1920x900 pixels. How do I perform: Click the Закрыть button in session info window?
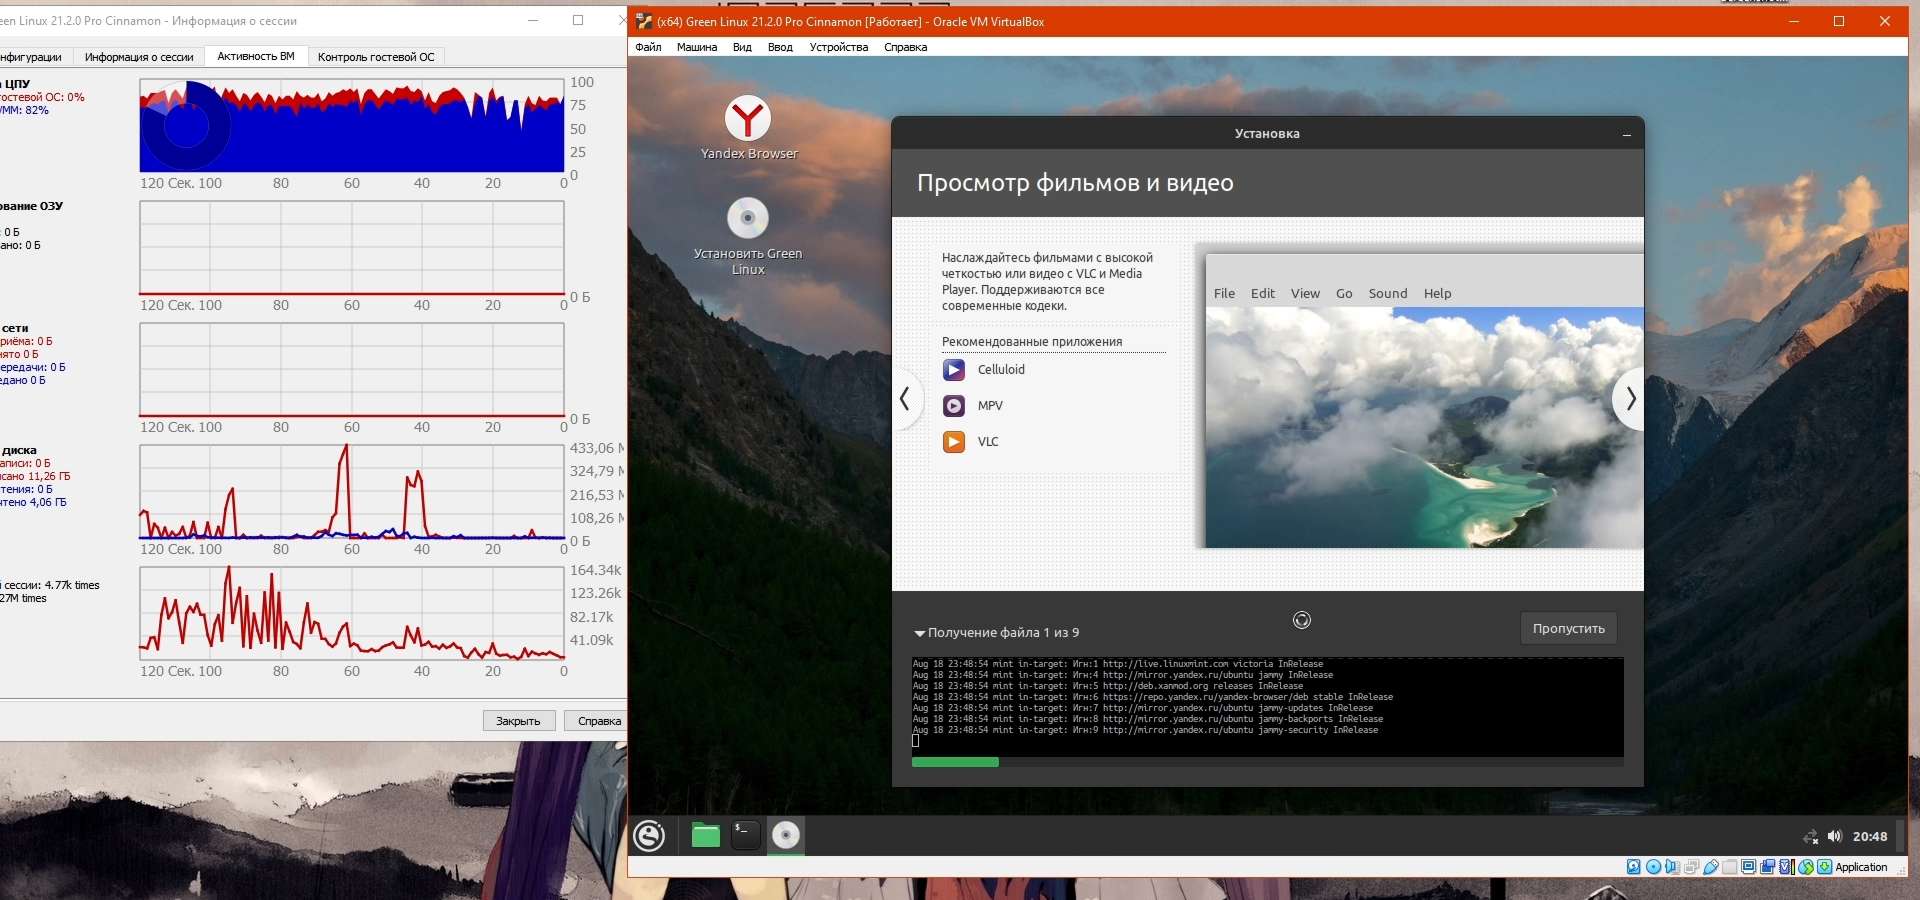518,721
